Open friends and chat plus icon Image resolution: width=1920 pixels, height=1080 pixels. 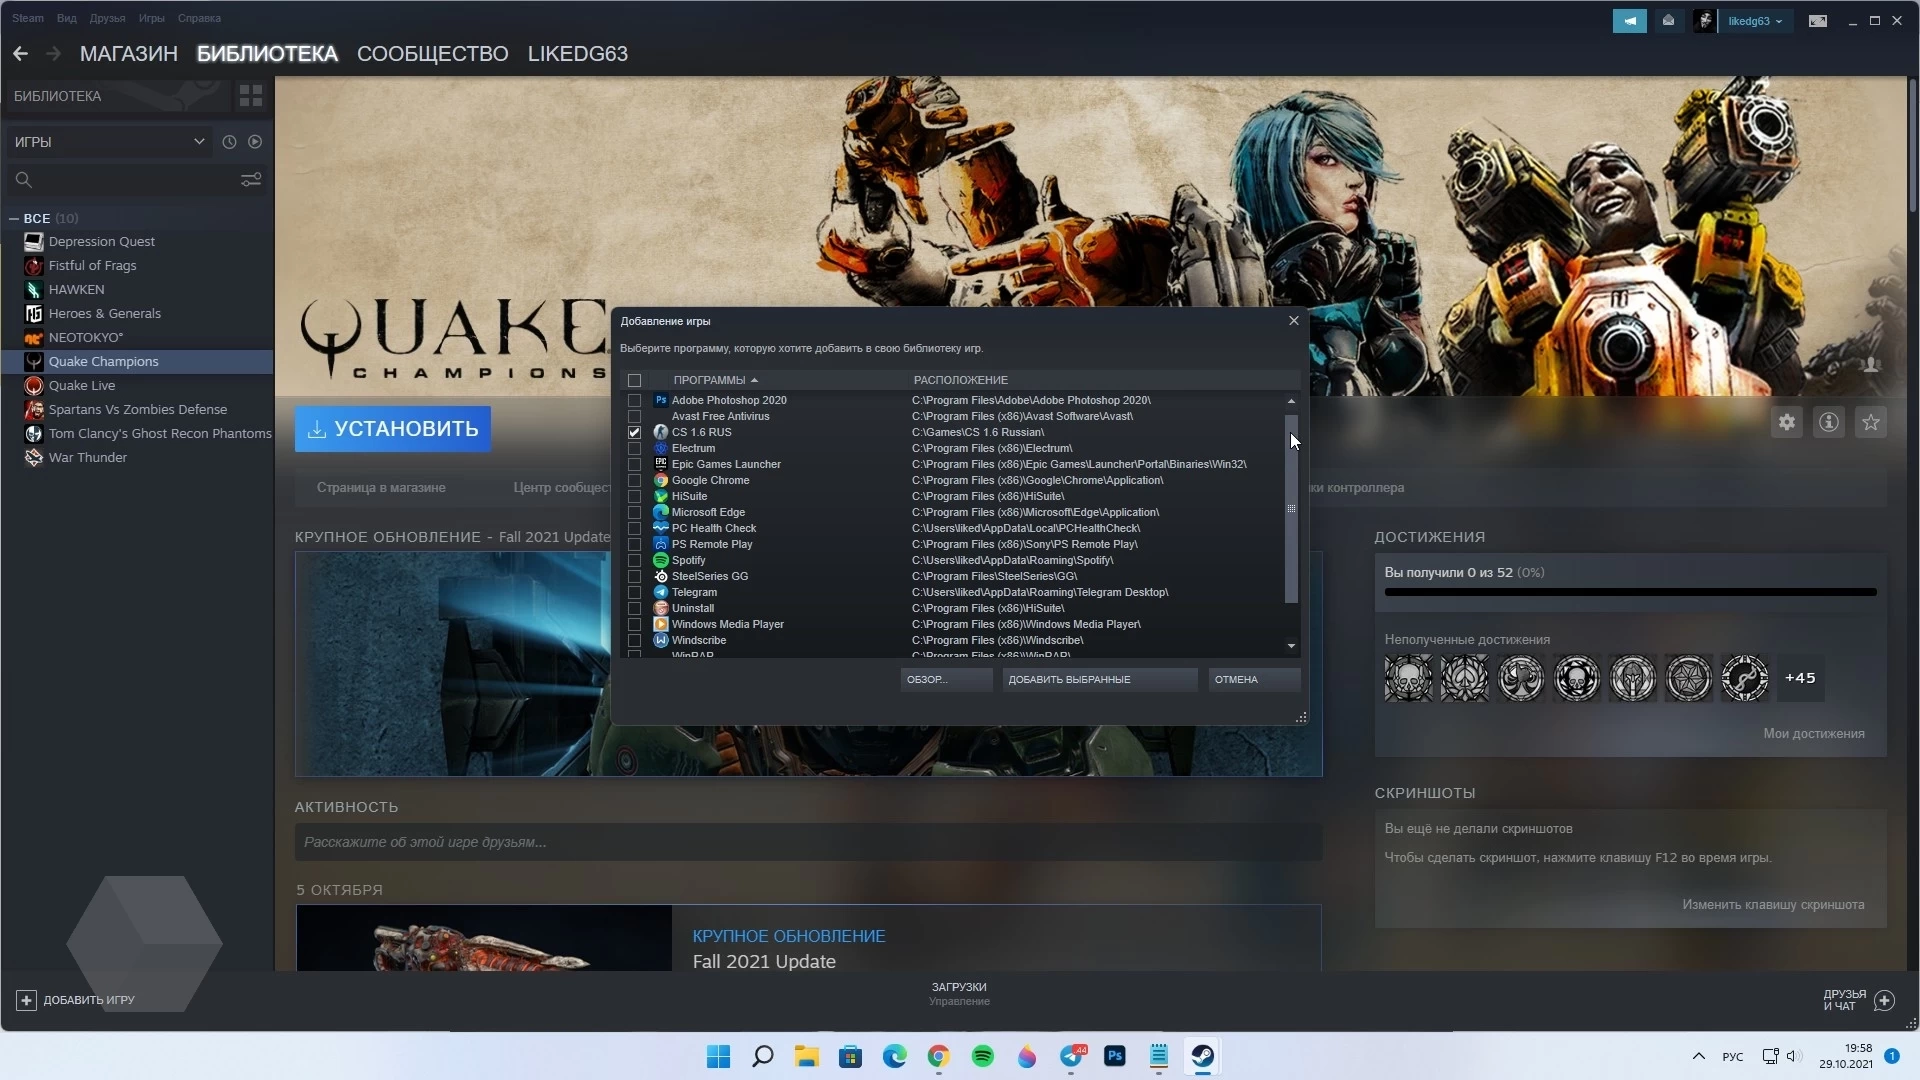[1885, 1000]
